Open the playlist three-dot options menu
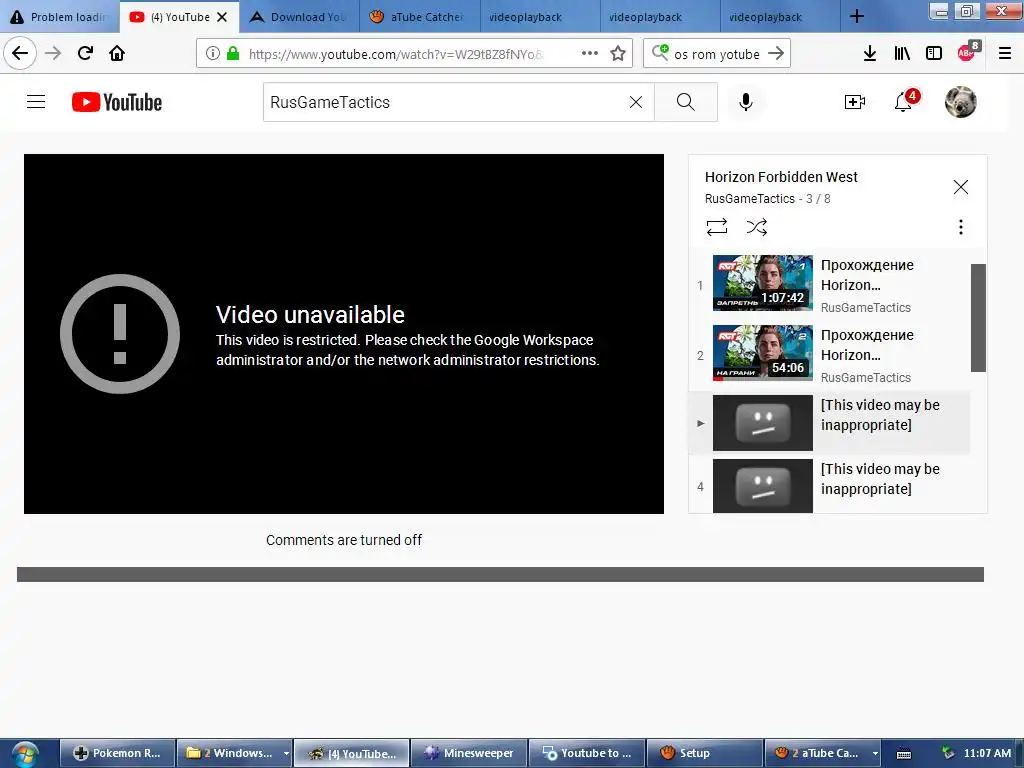 click(961, 227)
